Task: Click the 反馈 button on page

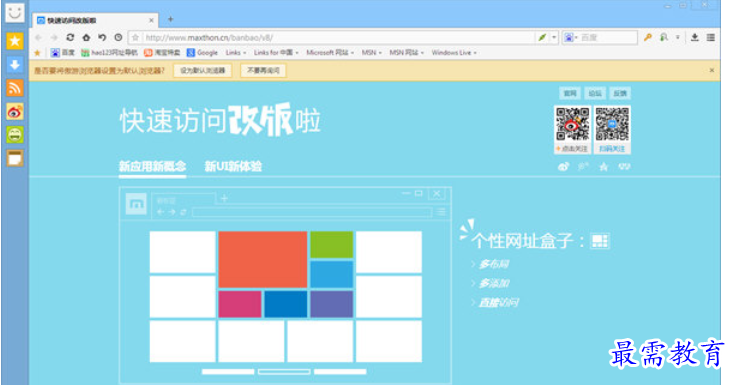Action: pos(620,93)
